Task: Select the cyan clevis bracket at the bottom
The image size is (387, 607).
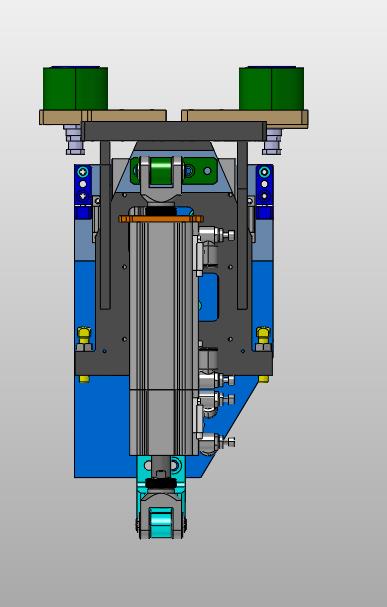Action: pos(161,496)
